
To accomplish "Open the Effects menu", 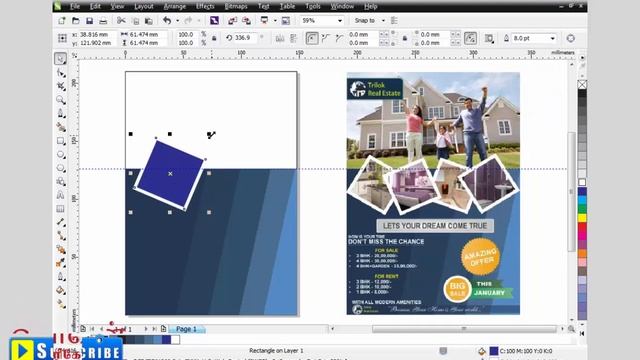I will 205,6.
